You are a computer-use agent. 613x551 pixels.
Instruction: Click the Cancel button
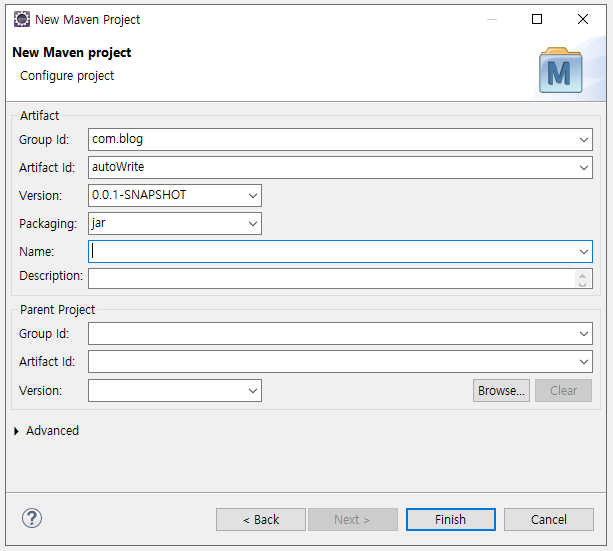click(x=549, y=520)
